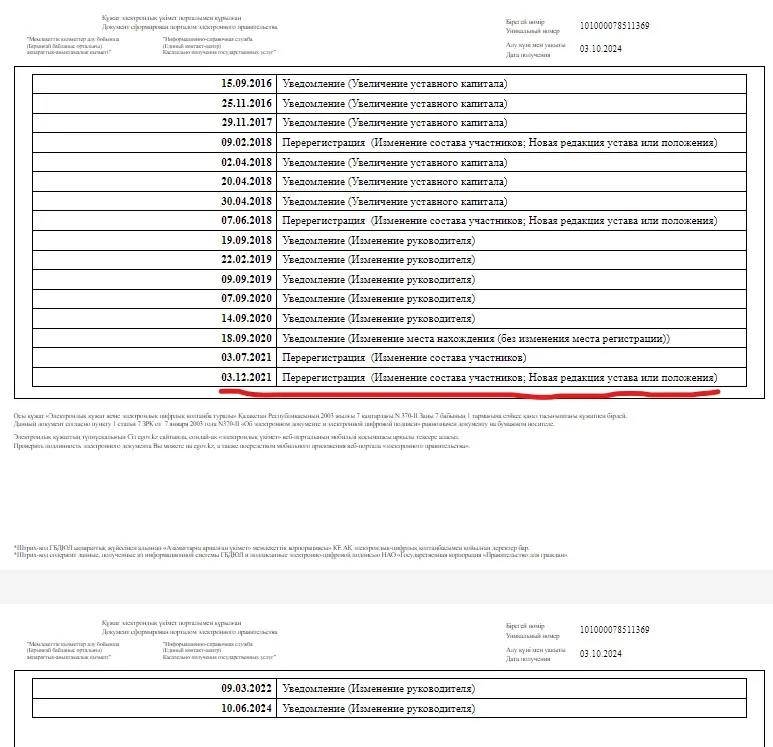Select the Перерегистрация text in 07.06.2018 row

[324, 220]
